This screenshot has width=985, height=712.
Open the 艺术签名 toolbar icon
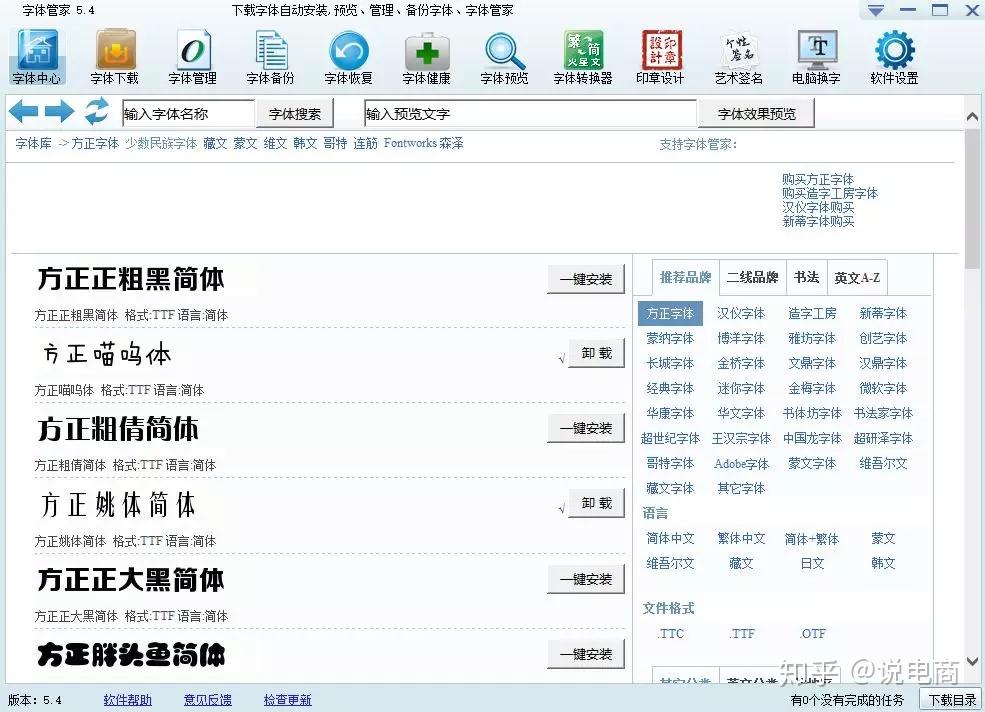pyautogui.click(x=738, y=57)
